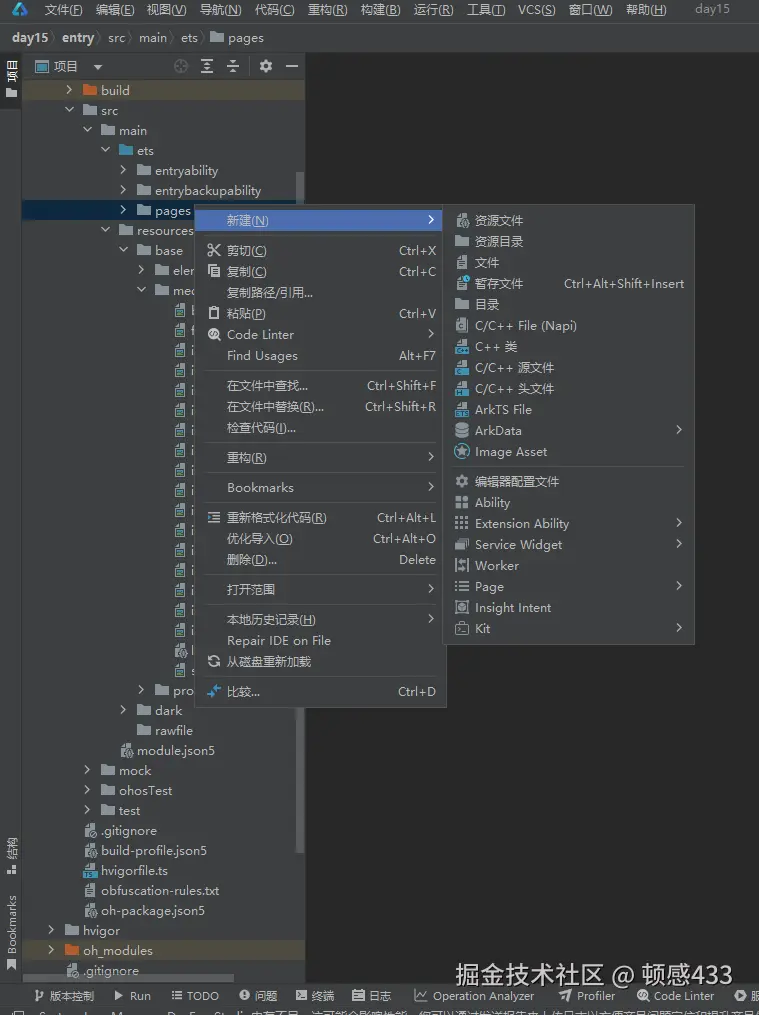The height and width of the screenshot is (1015, 759).
Task: Click the Extension Ability dots icon
Action: pyautogui.click(x=462, y=523)
